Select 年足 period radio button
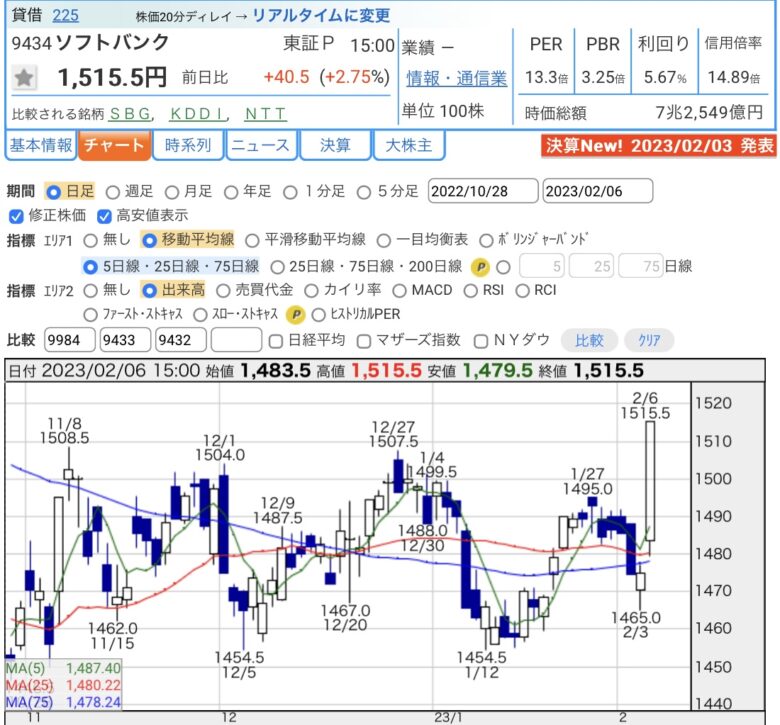Image resolution: width=780 pixels, height=725 pixels. click(x=230, y=192)
